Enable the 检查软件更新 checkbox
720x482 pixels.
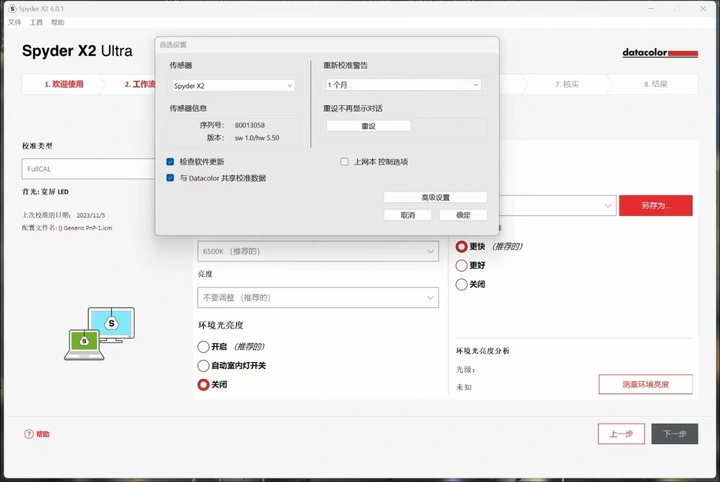(x=171, y=161)
